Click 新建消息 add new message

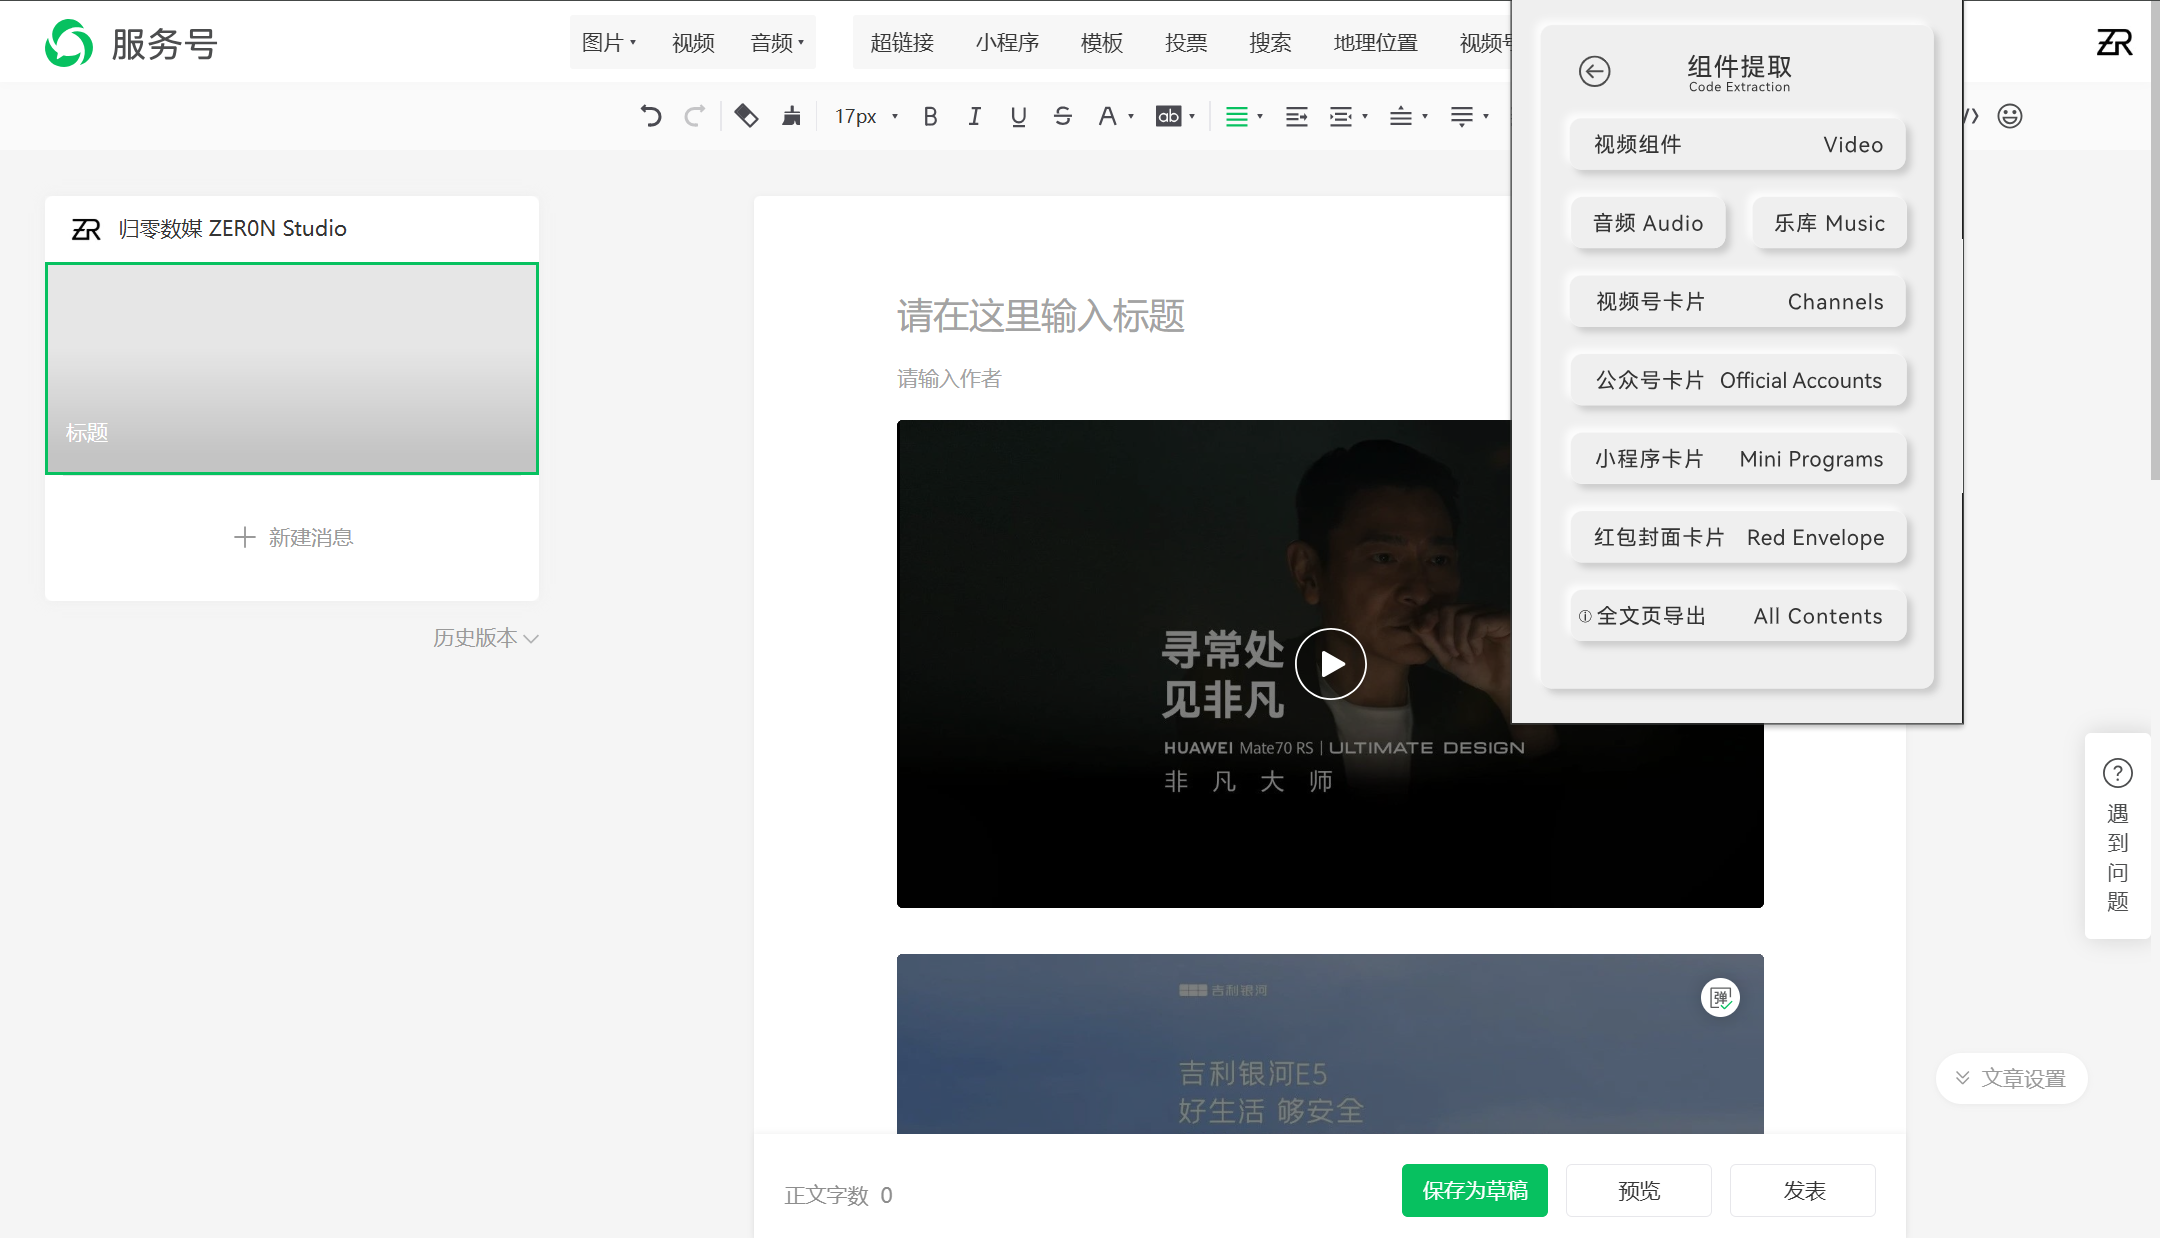292,537
